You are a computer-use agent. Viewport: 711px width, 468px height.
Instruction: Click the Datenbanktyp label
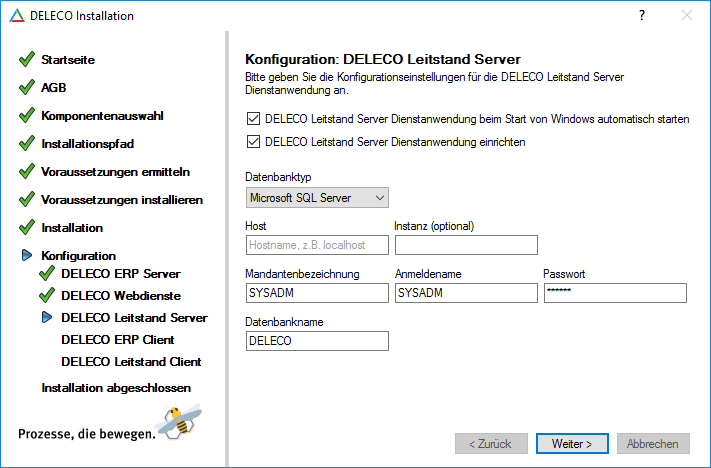[278, 177]
